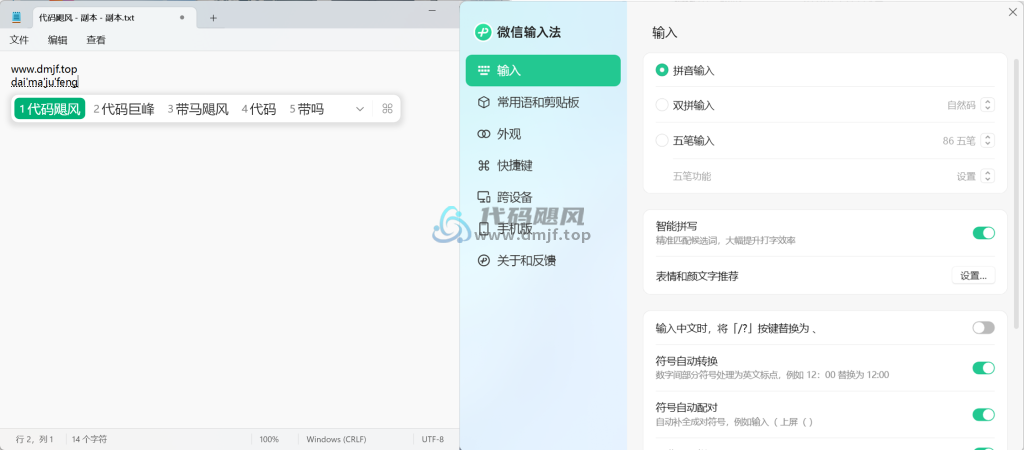Open the 100% zoom status item

click(x=269, y=440)
